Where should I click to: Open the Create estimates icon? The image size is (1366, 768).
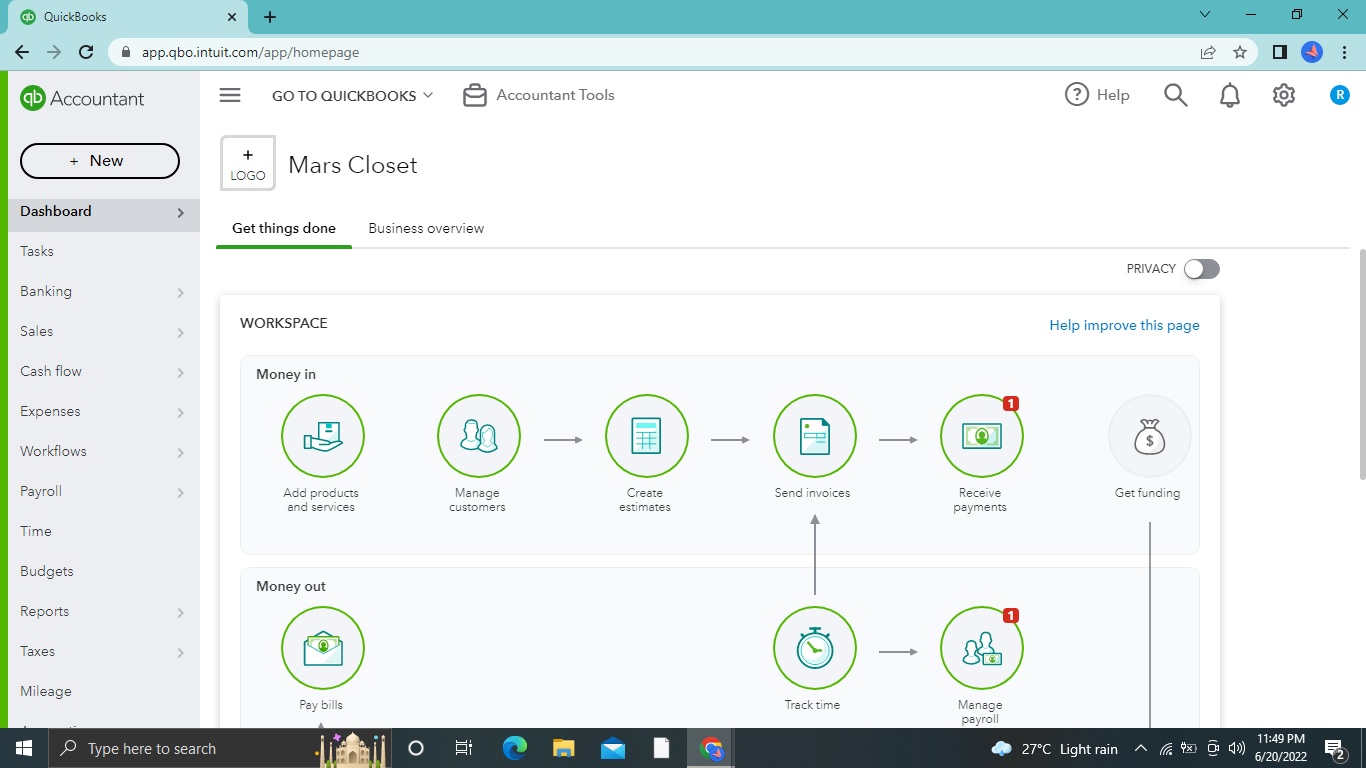pos(647,436)
